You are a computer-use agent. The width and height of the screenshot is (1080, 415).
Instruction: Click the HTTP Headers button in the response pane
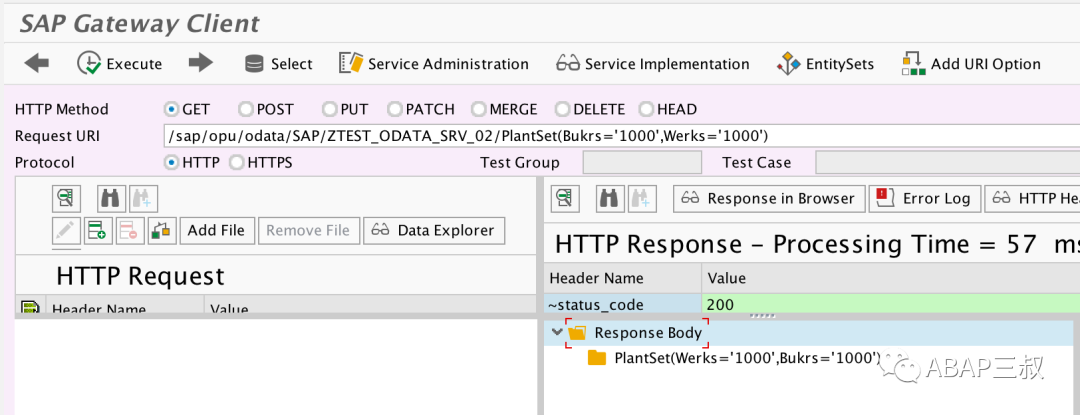[x=1032, y=198]
